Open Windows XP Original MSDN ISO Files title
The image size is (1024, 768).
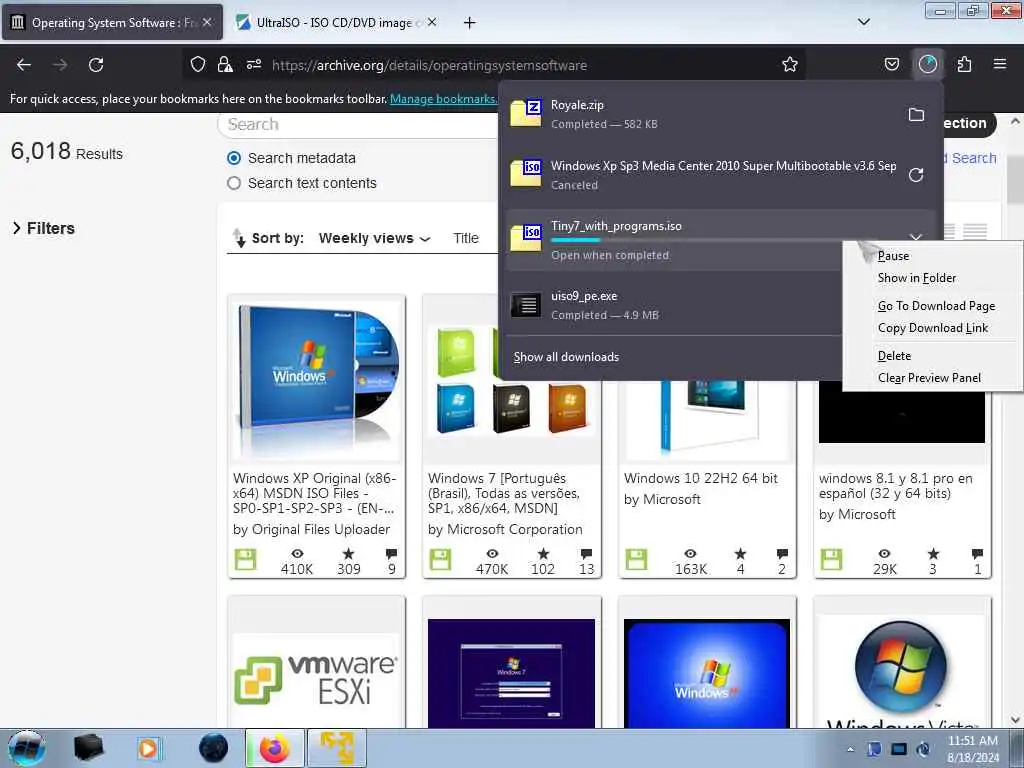315,493
